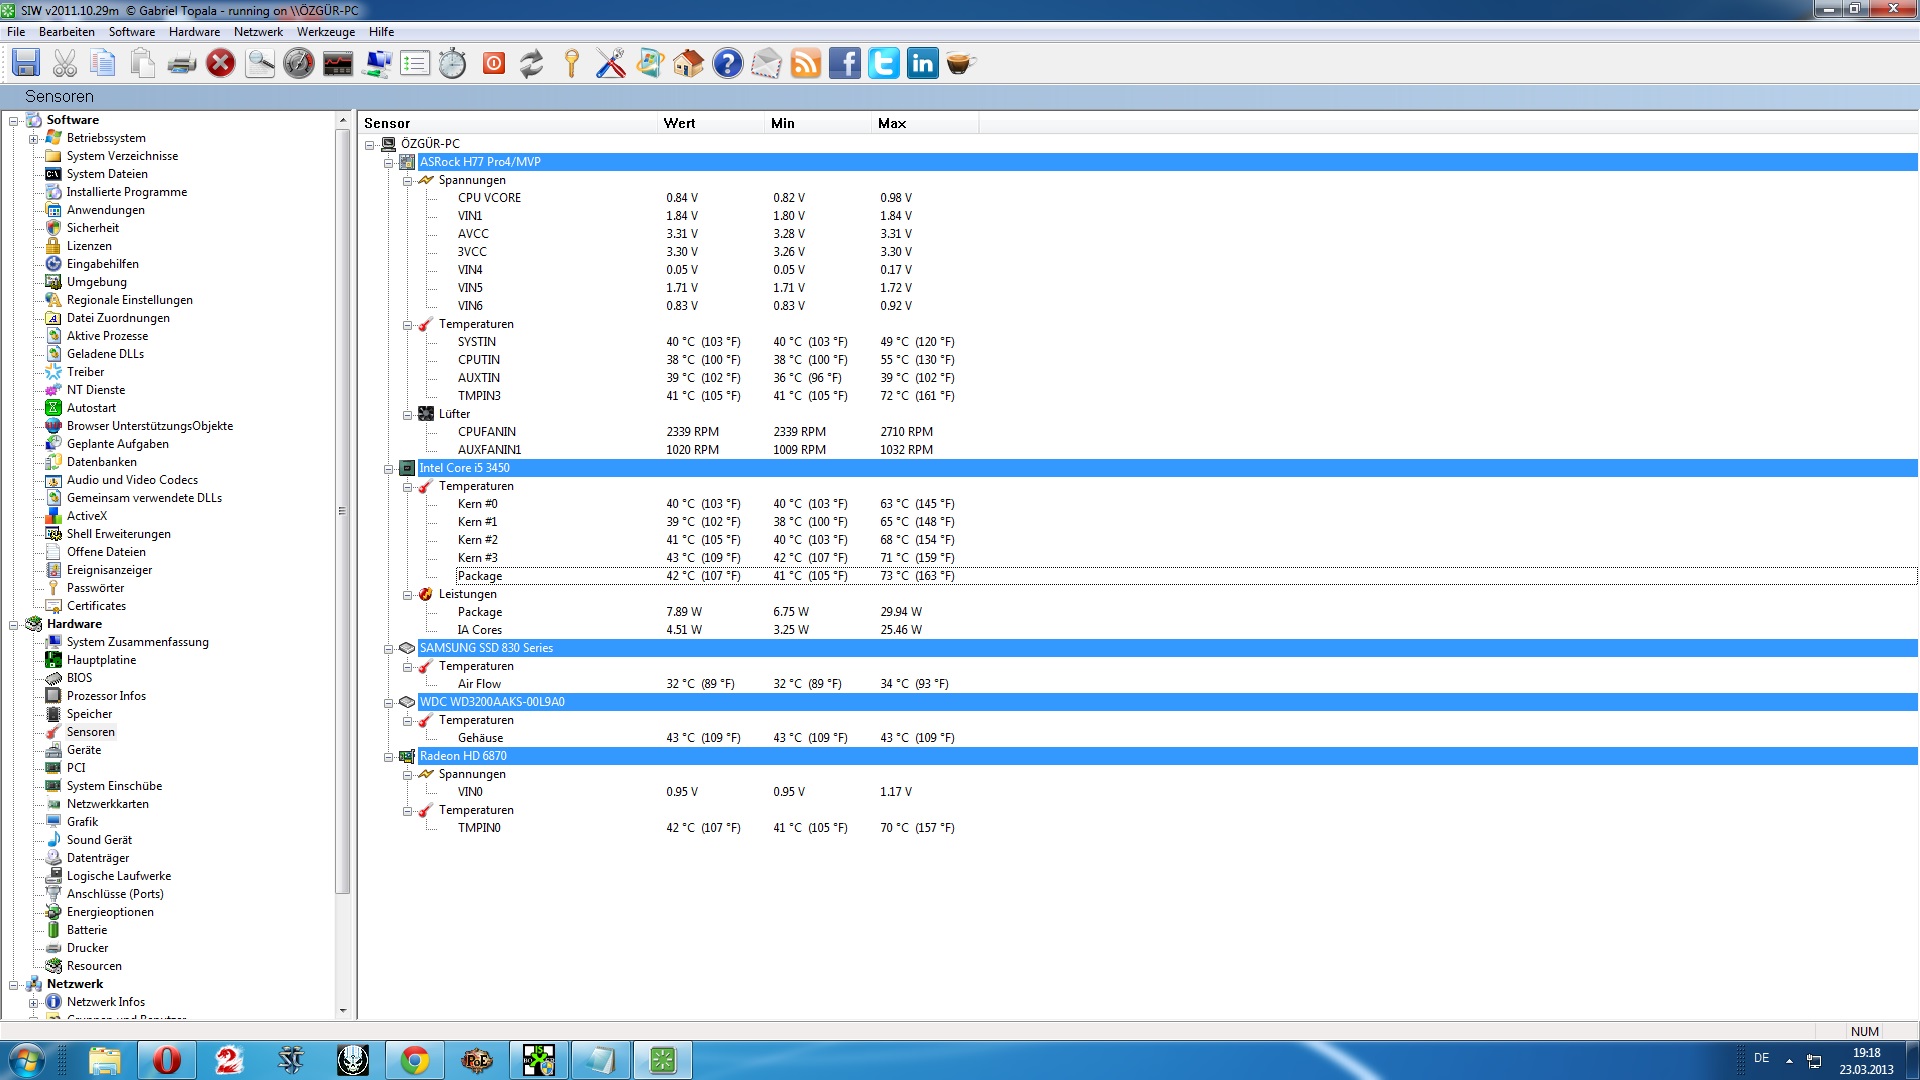Click the Wert column header
The width and height of the screenshot is (1920, 1080).
pos(680,123)
